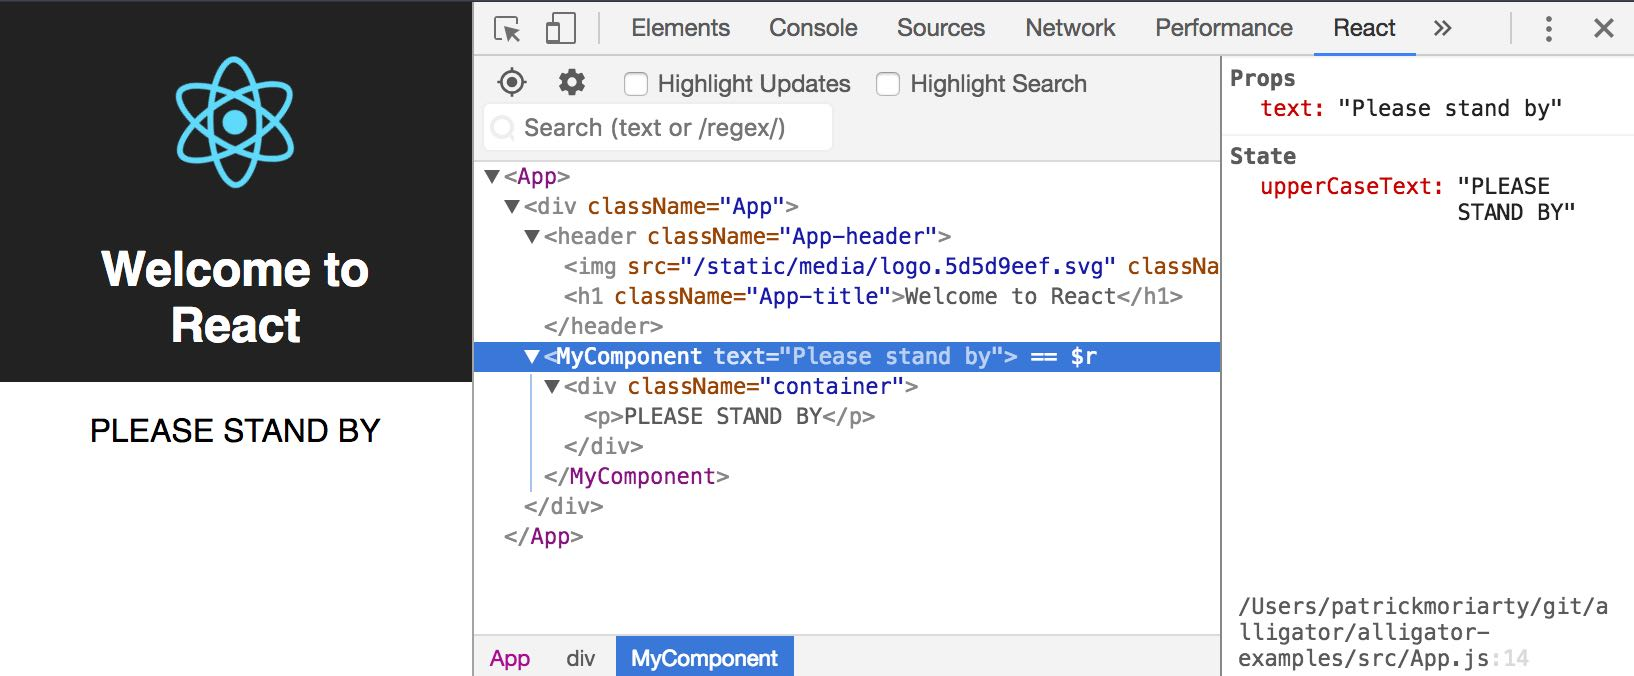Select App in the breadcrumb bar
This screenshot has width=1634, height=676.
[510, 658]
